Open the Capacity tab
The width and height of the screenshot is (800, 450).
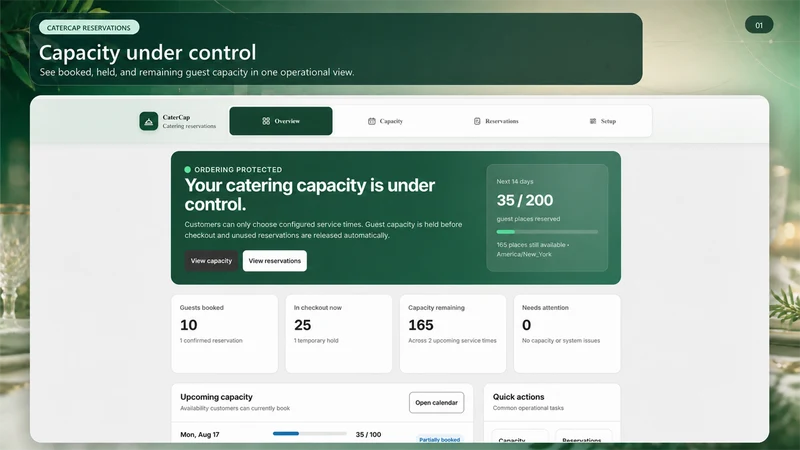click(385, 121)
